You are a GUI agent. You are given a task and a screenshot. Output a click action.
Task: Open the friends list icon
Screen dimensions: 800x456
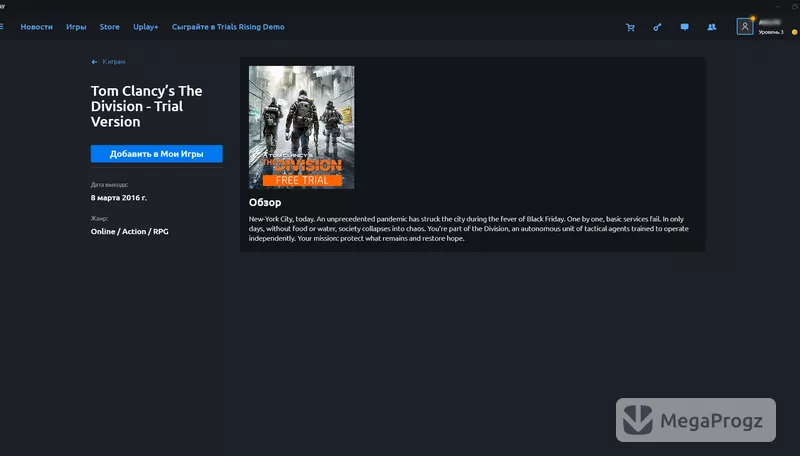pyautogui.click(x=711, y=27)
